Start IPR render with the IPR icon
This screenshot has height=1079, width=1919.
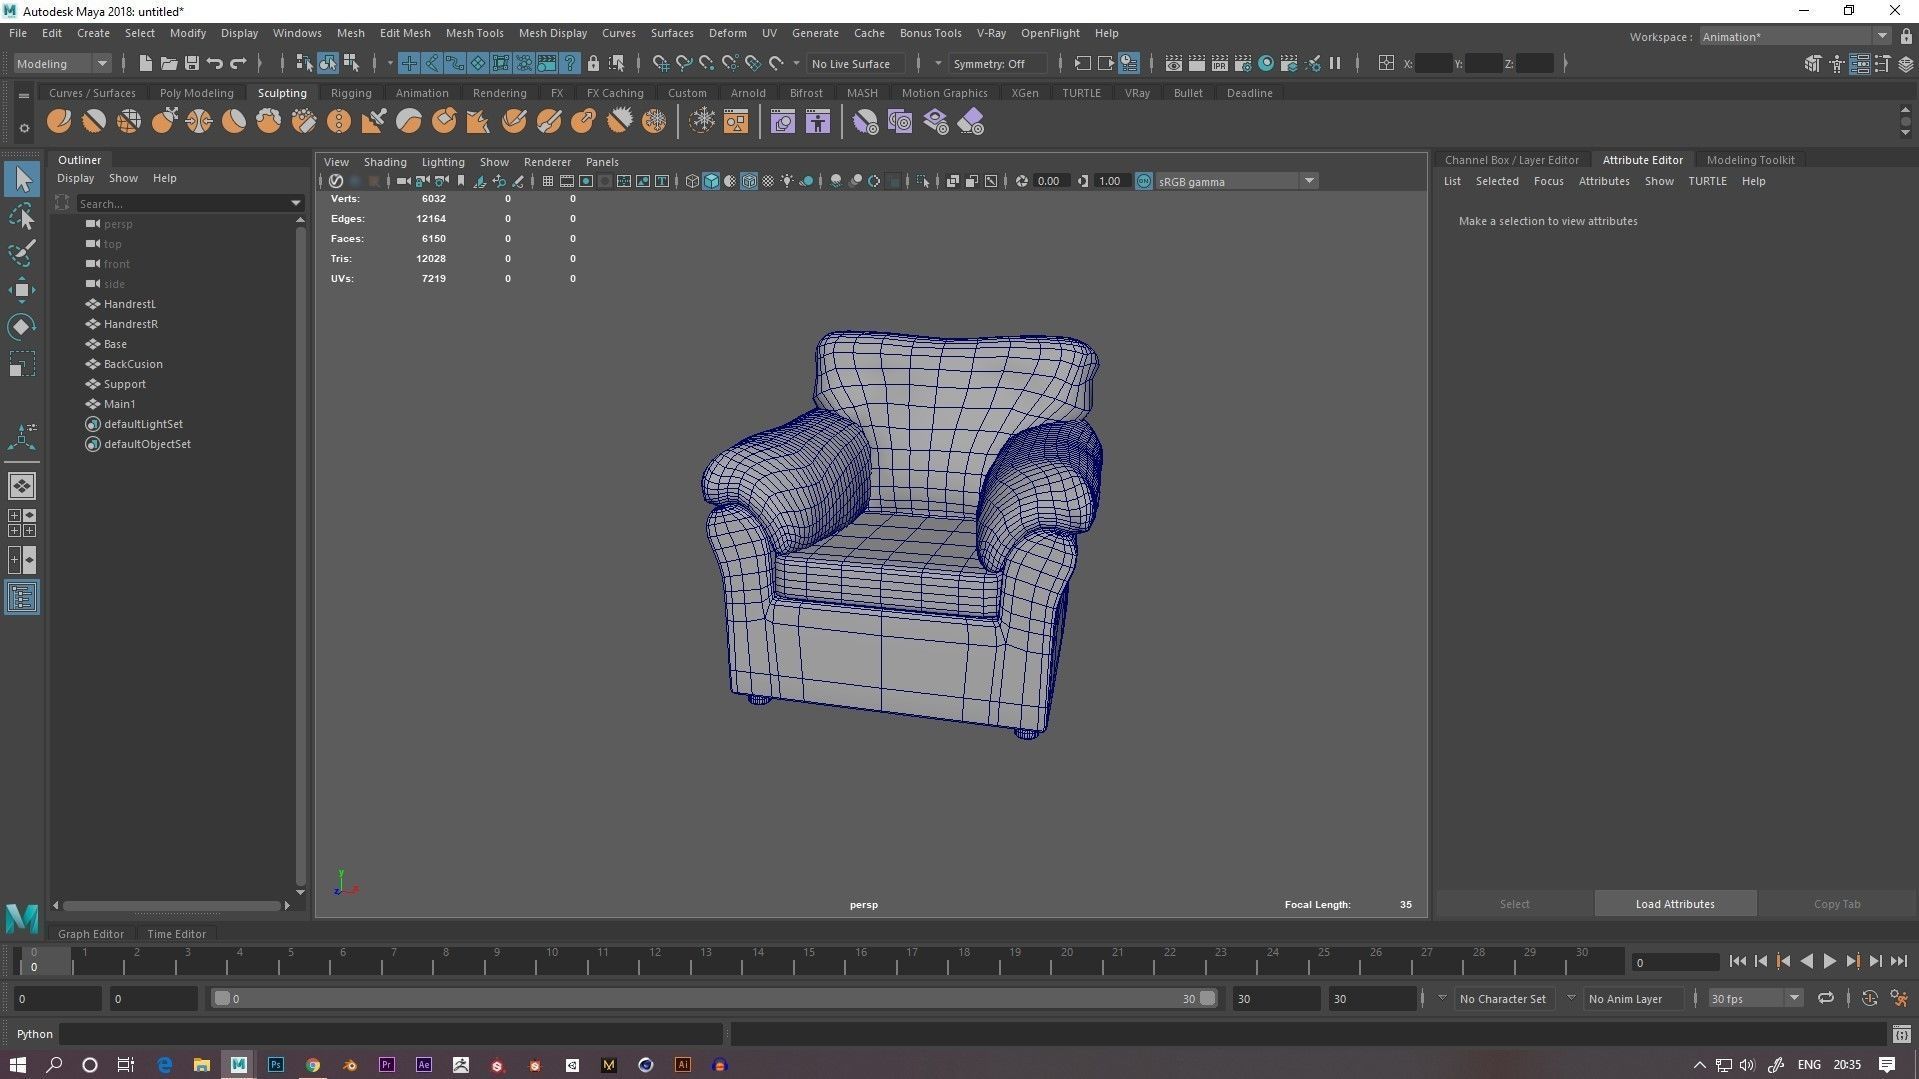(x=1219, y=63)
